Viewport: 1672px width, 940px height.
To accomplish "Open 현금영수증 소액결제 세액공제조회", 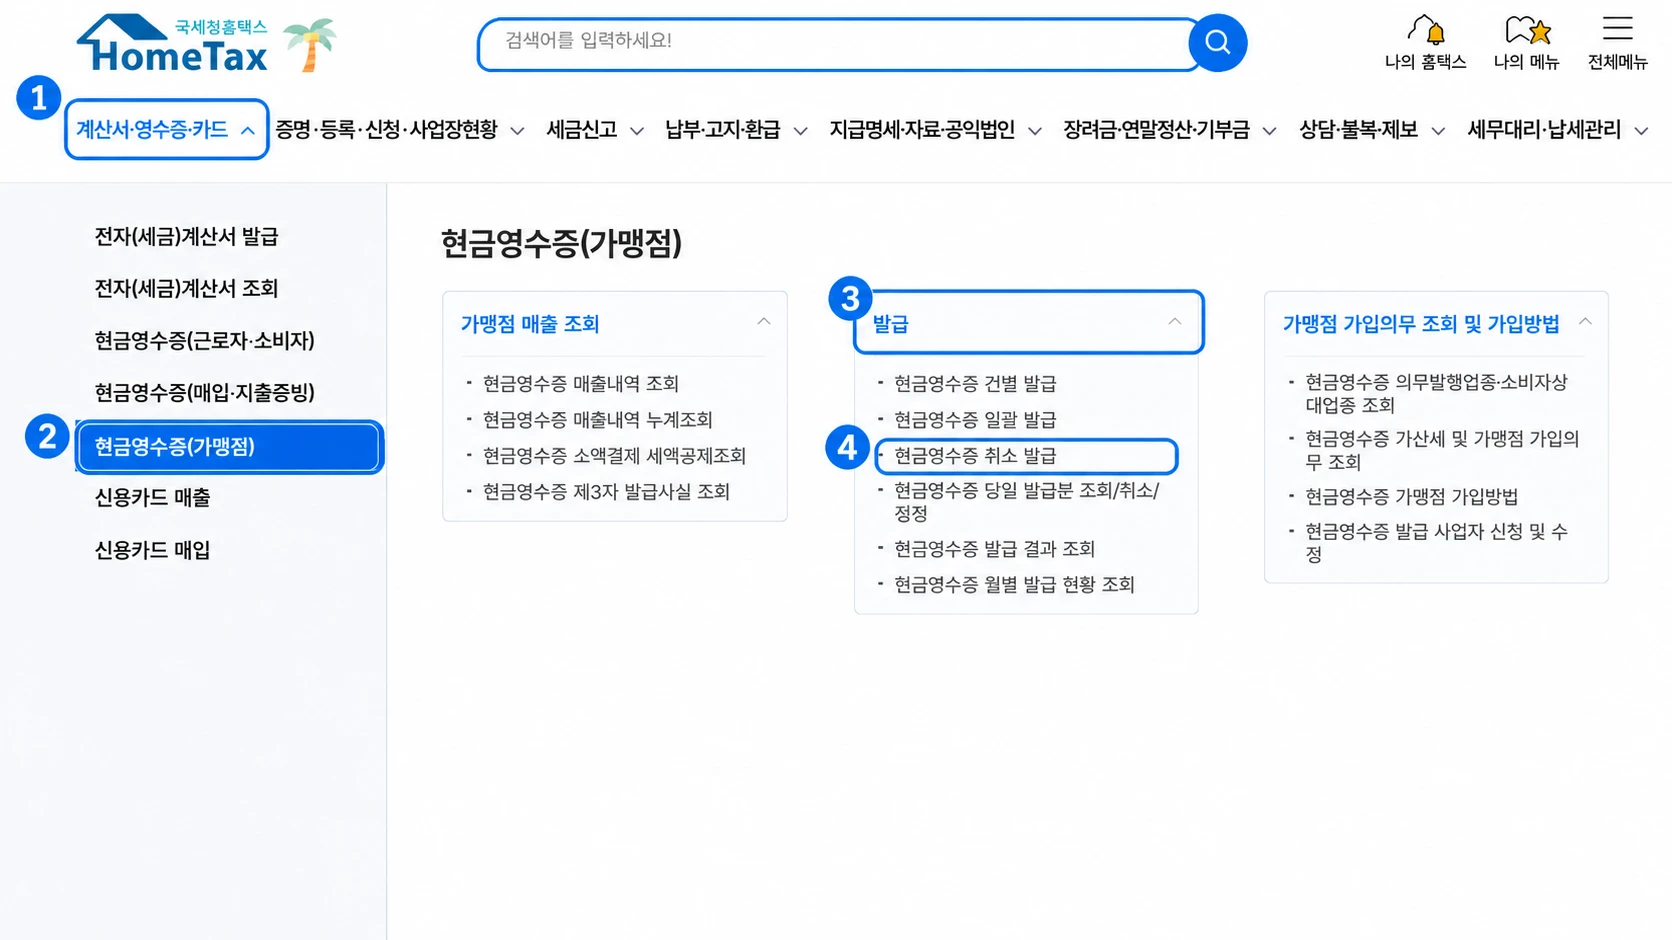I will coord(614,456).
